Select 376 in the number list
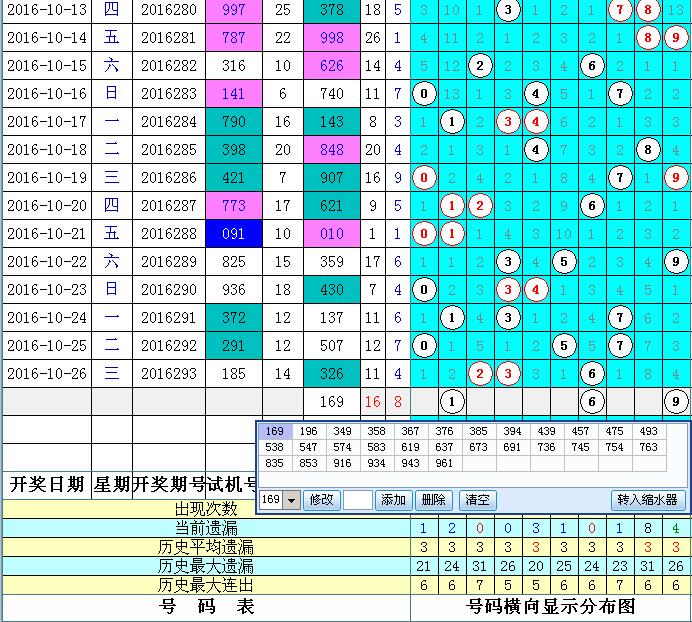Screen dimensions: 692x622 [x=444, y=431]
